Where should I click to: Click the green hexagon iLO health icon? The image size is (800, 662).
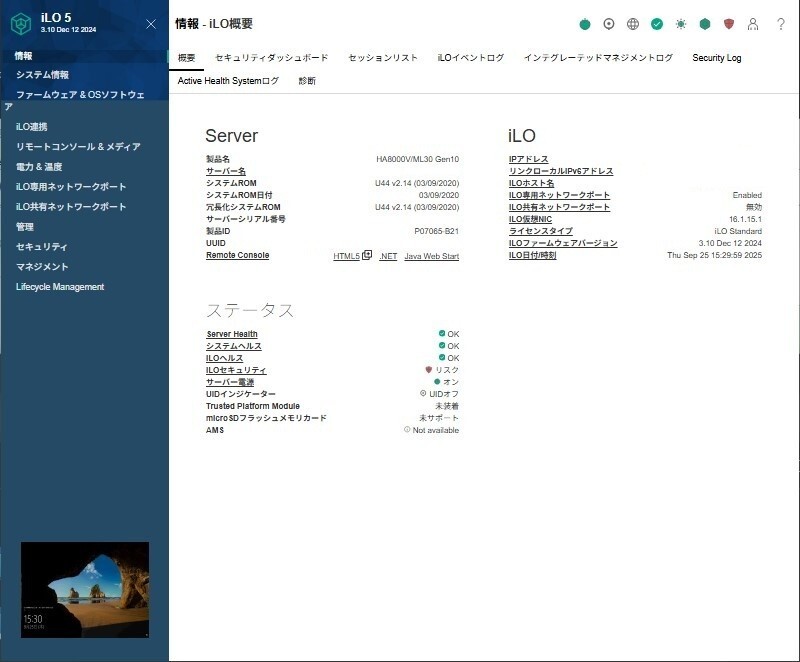point(705,24)
